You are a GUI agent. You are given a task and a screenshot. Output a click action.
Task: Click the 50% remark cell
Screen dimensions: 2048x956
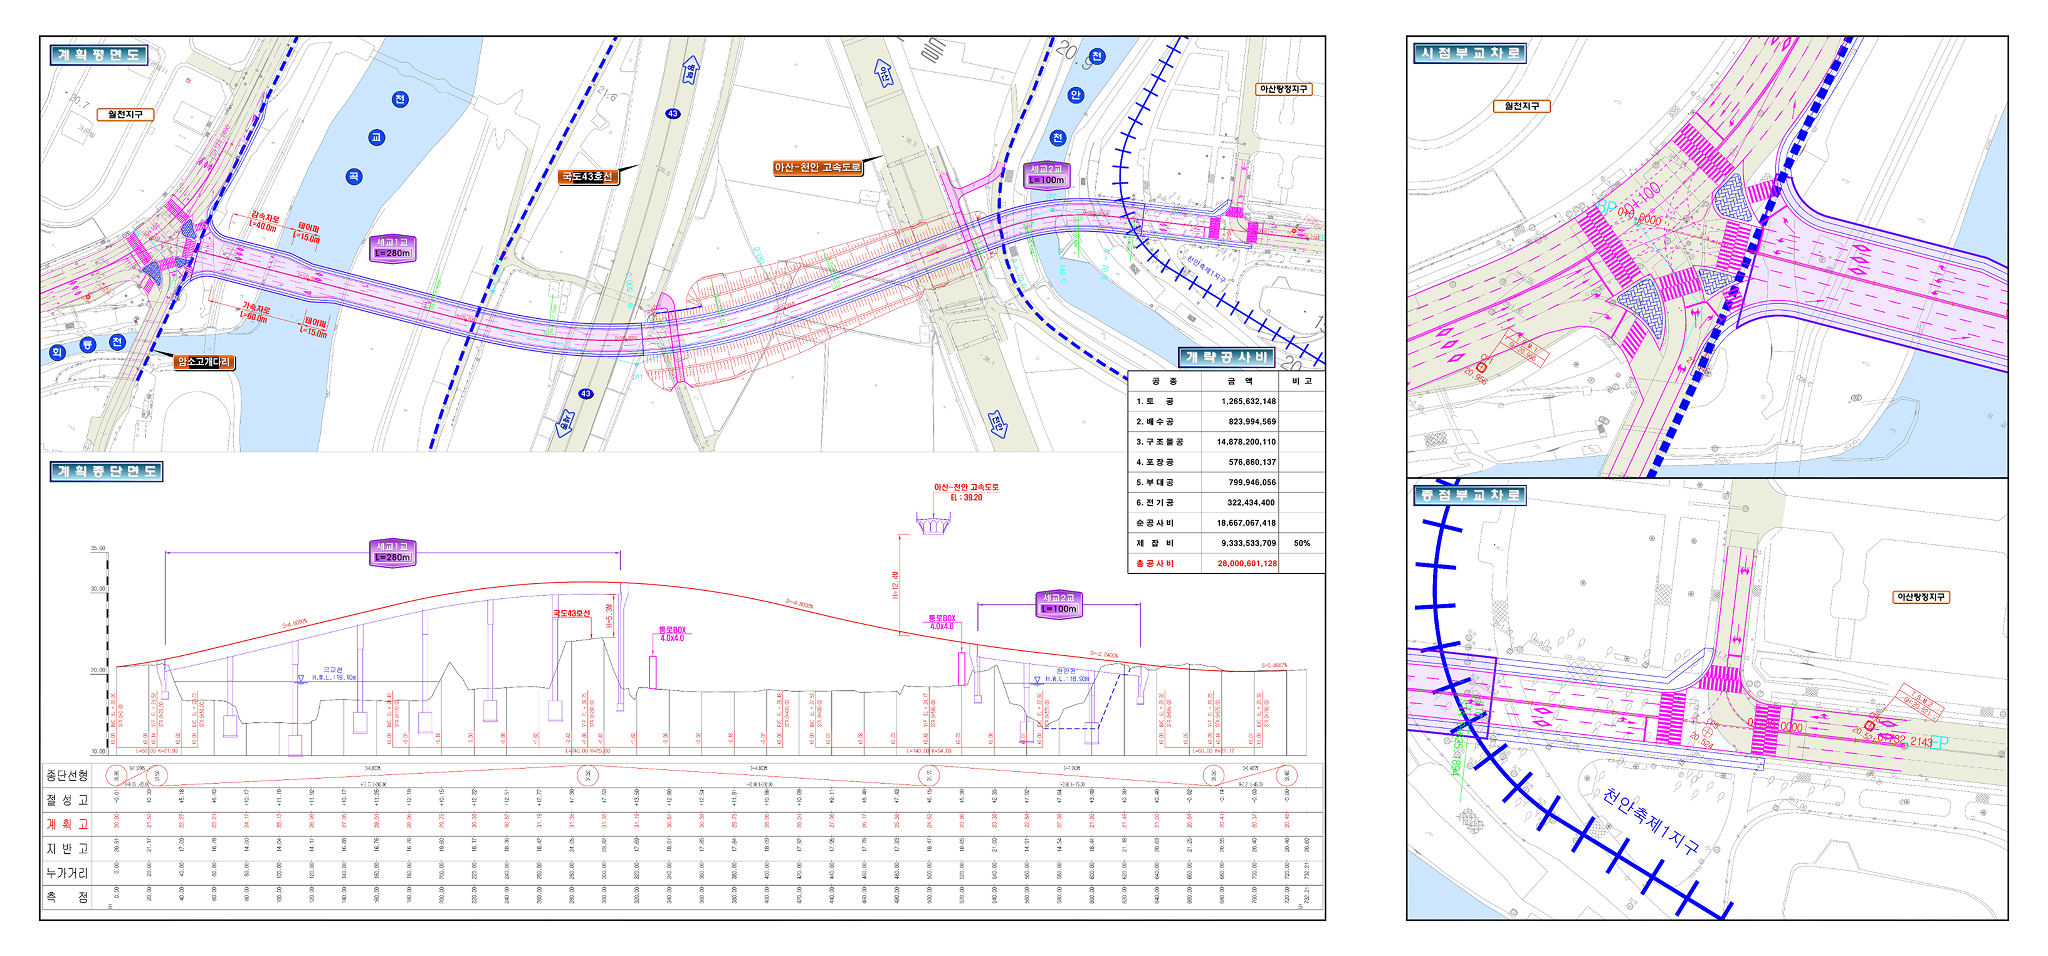(1301, 543)
